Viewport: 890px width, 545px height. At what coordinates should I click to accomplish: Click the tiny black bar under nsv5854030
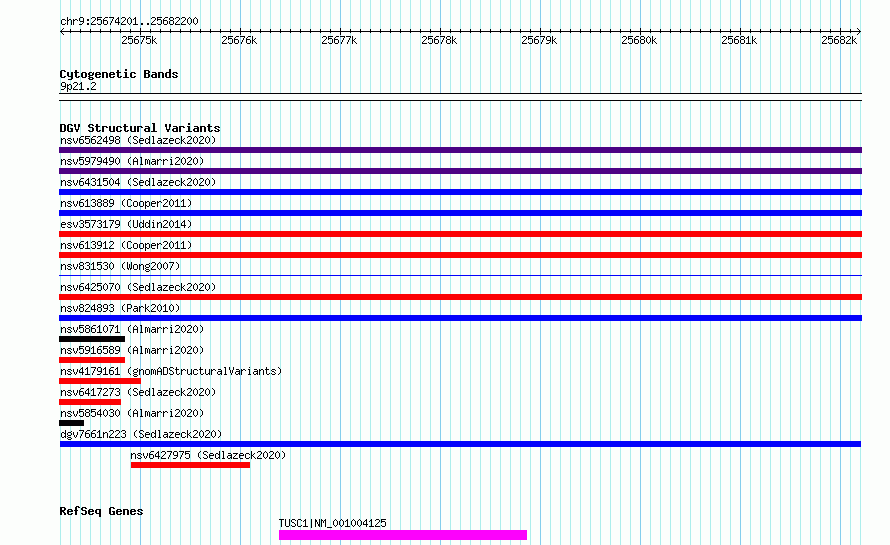coord(72,423)
